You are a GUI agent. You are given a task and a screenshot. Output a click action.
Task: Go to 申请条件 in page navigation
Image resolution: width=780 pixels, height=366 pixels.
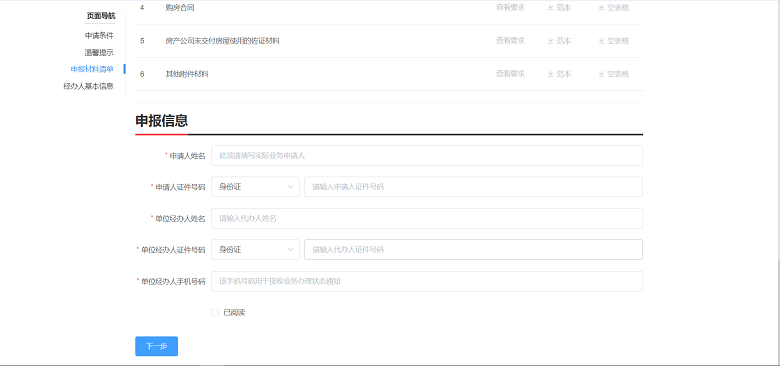(99, 36)
